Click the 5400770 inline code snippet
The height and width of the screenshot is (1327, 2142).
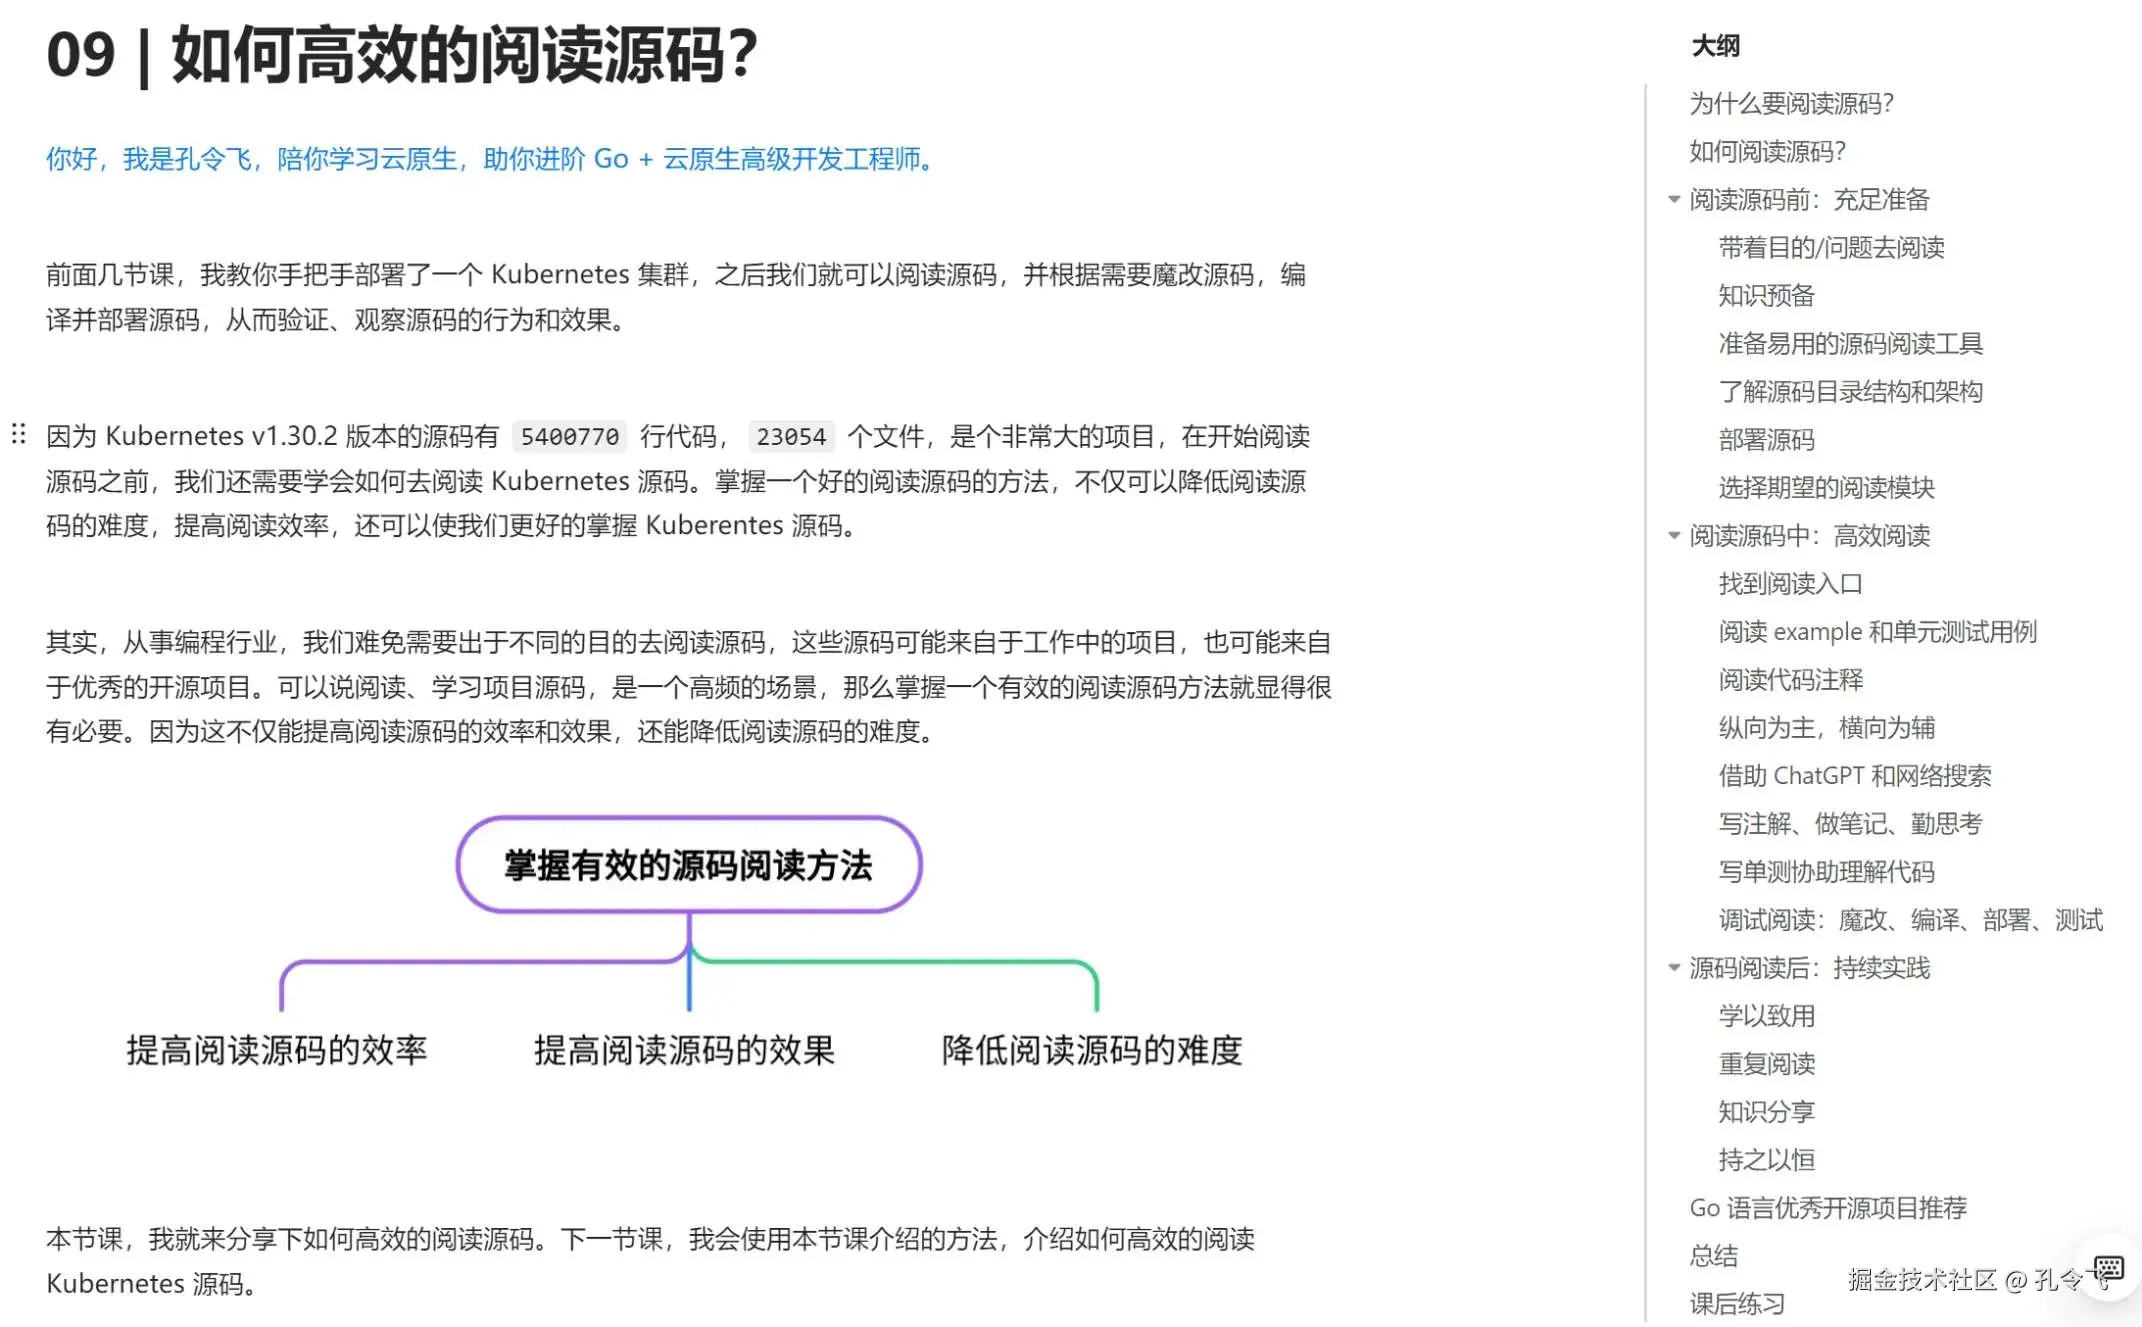569,437
